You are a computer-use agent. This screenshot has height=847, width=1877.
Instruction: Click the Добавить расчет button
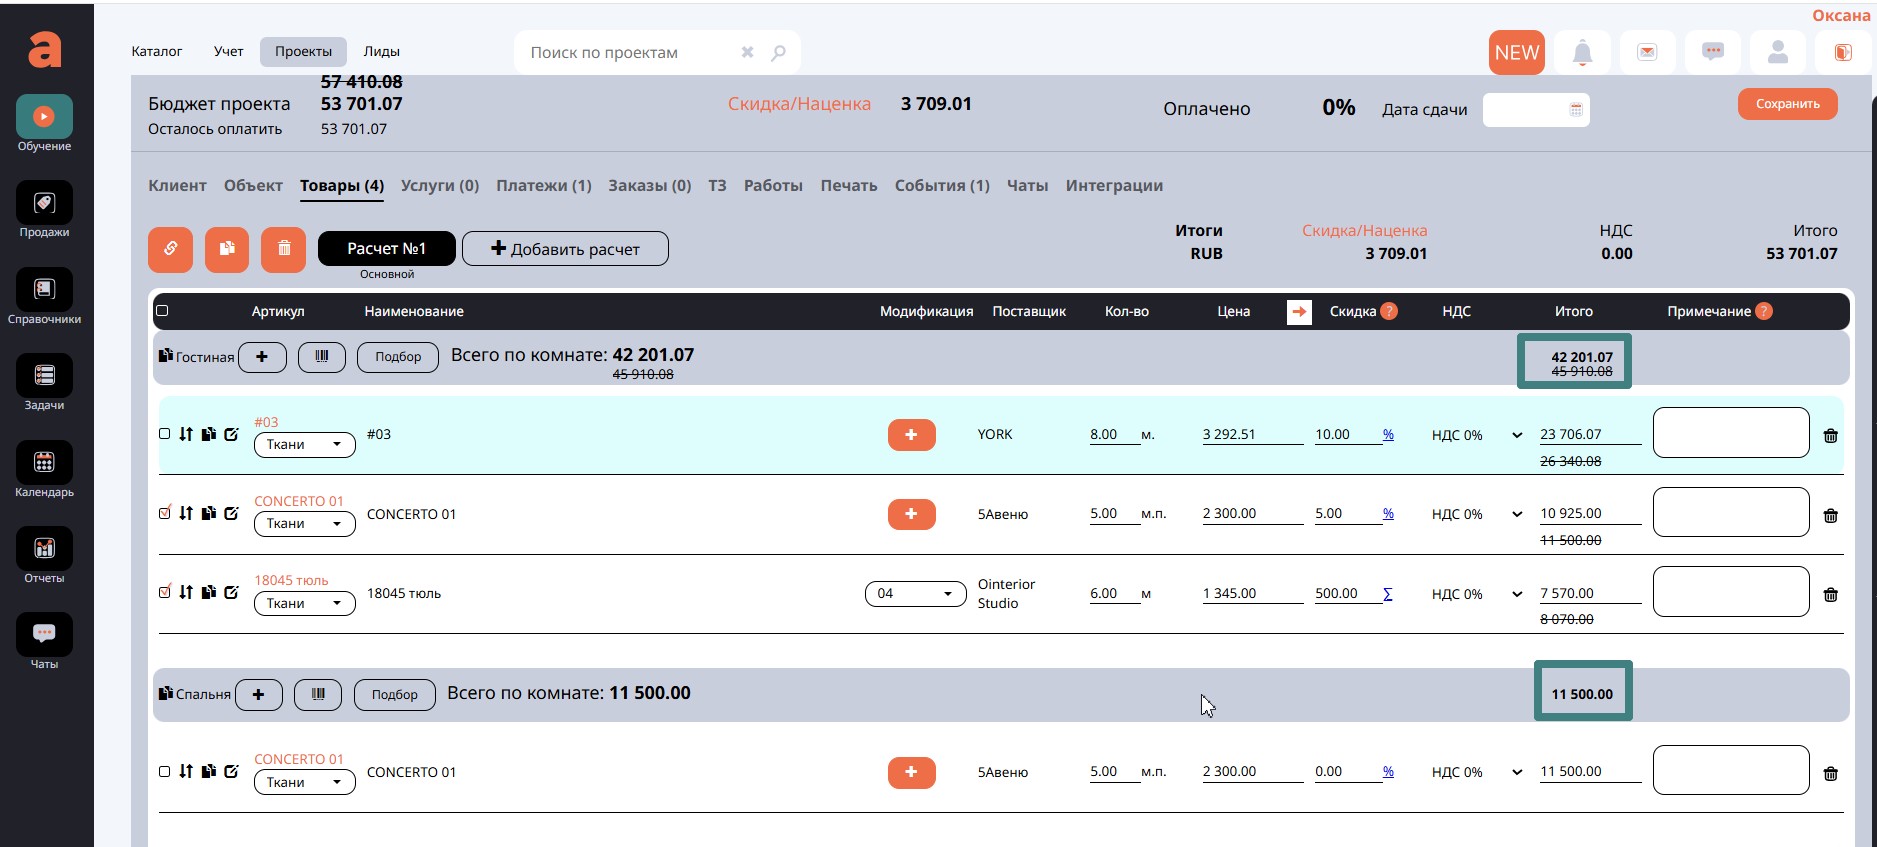[x=565, y=249]
